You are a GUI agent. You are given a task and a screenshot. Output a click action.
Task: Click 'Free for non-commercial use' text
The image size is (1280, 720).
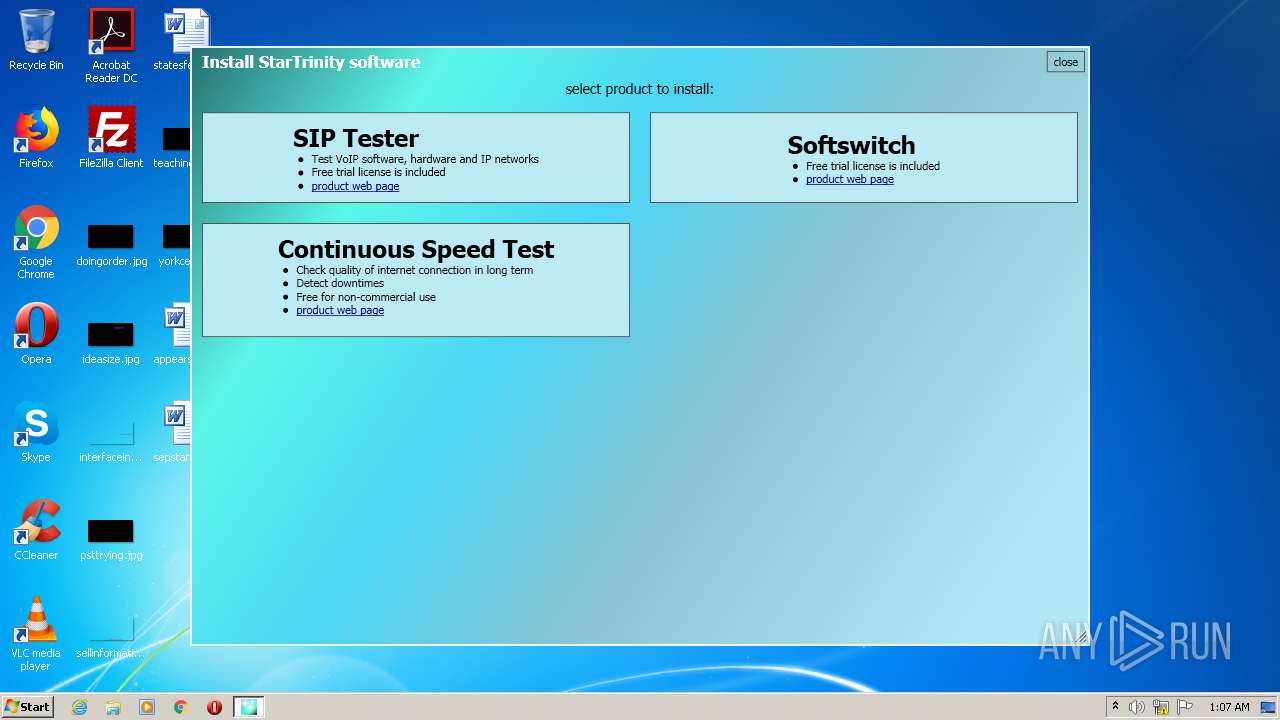366,297
